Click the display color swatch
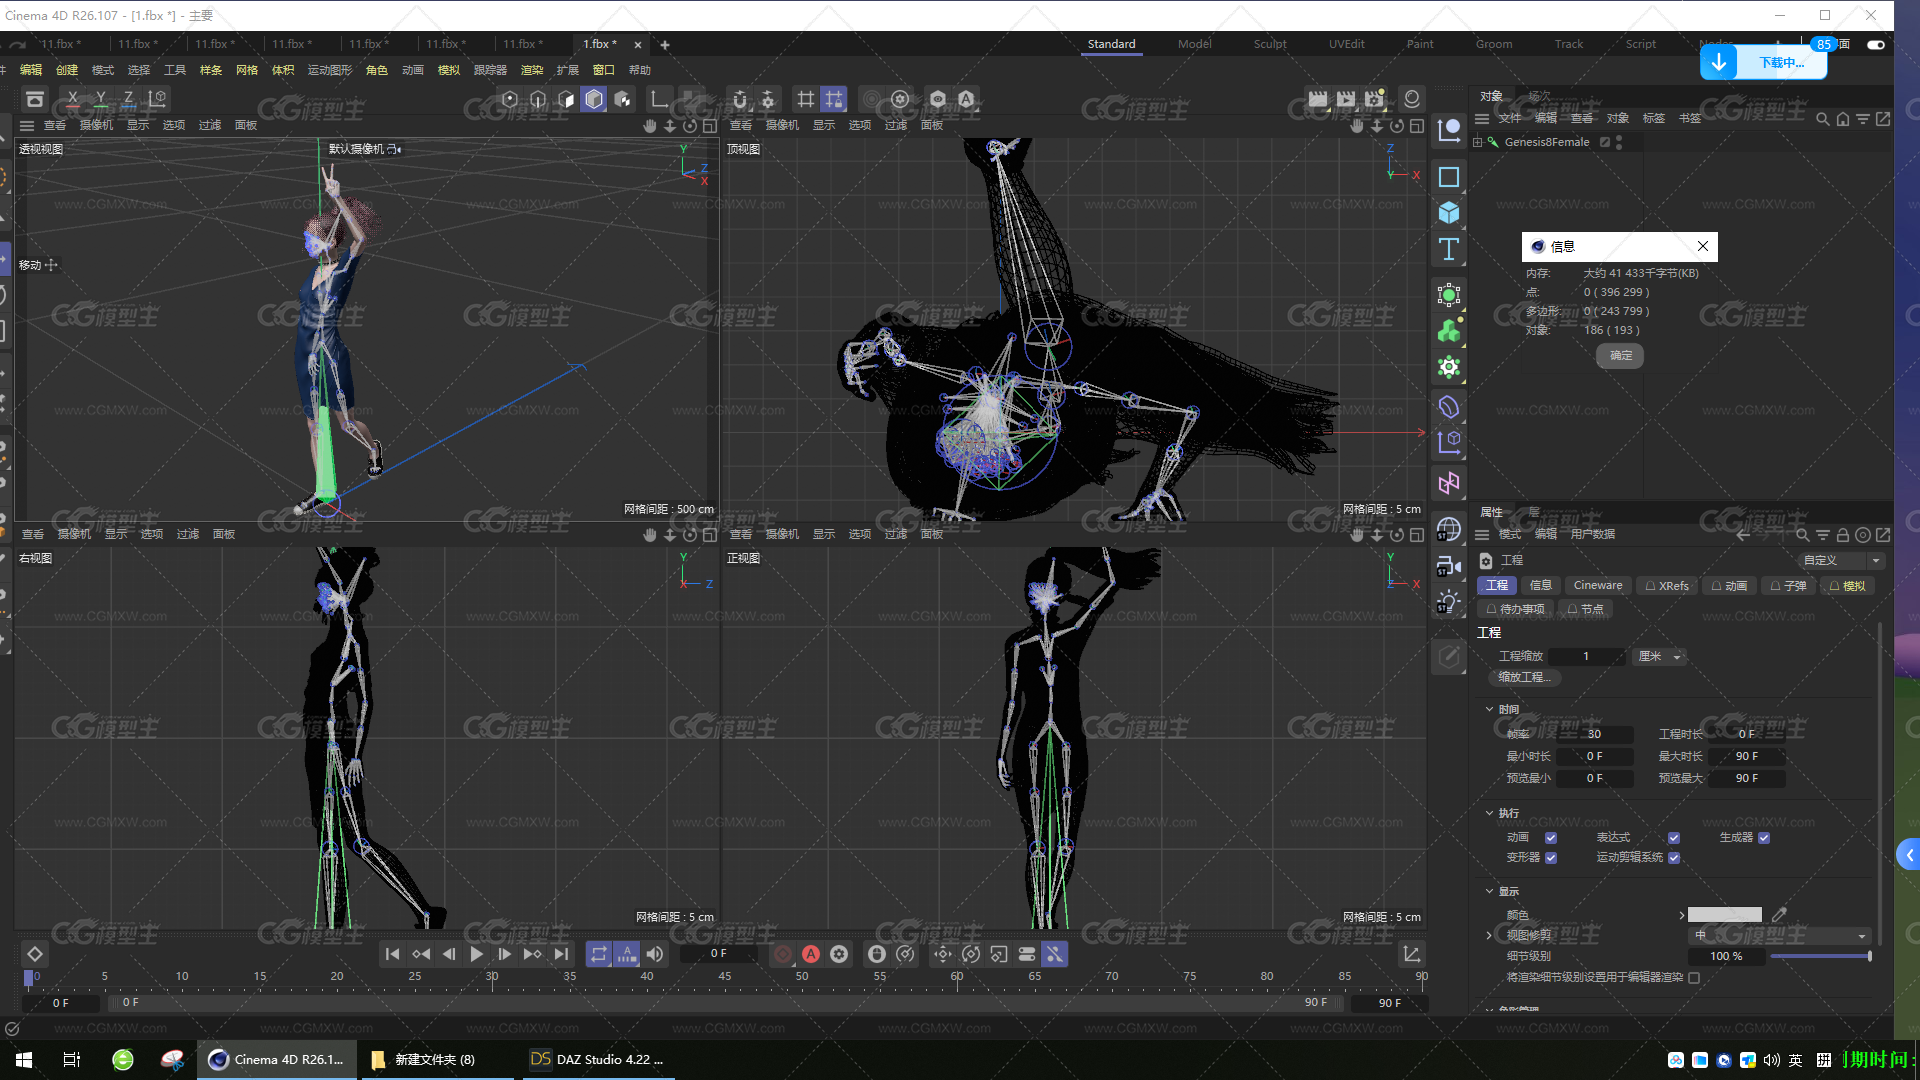 [x=1724, y=914]
